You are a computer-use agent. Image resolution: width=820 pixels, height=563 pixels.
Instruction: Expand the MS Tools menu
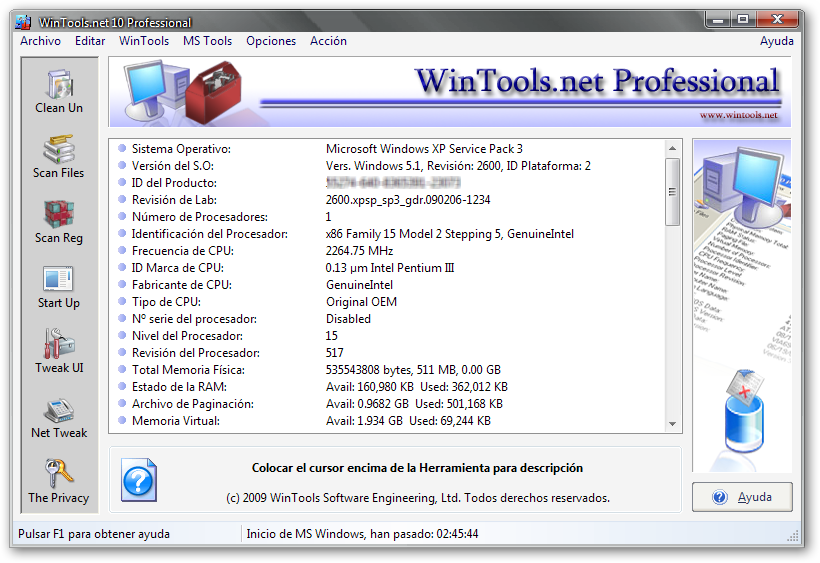(207, 41)
